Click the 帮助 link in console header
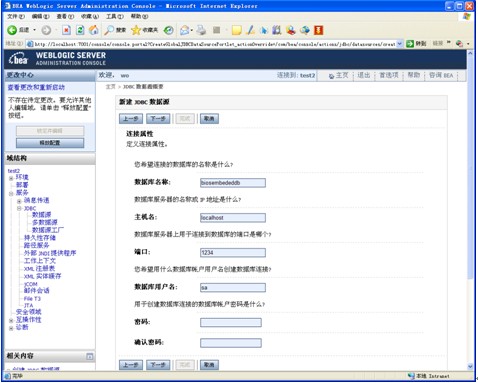This screenshot has height=383, width=478. tap(414, 75)
